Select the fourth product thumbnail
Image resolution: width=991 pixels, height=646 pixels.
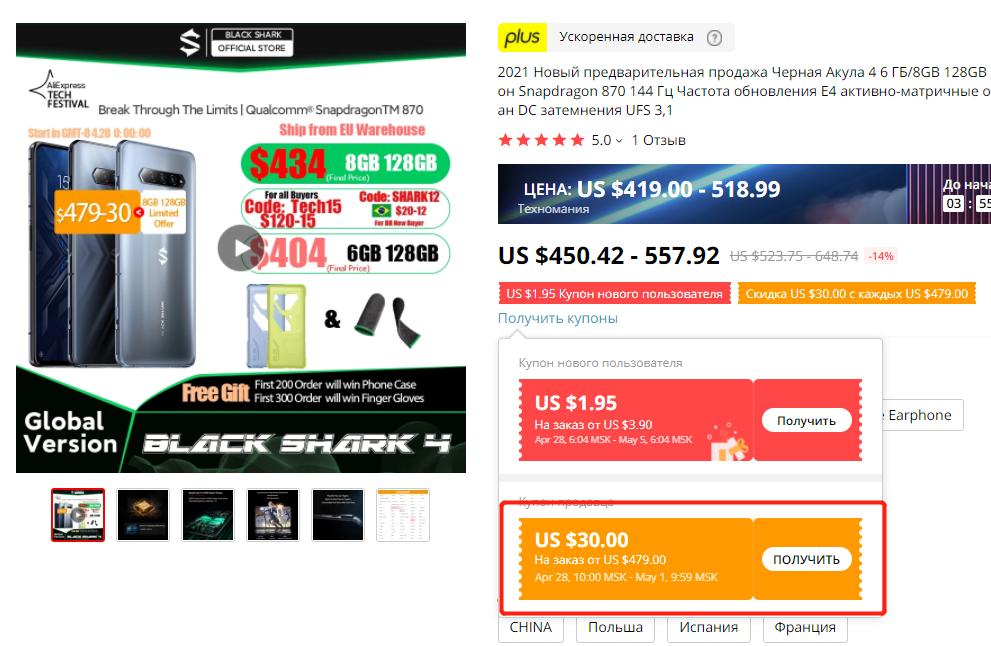272,515
